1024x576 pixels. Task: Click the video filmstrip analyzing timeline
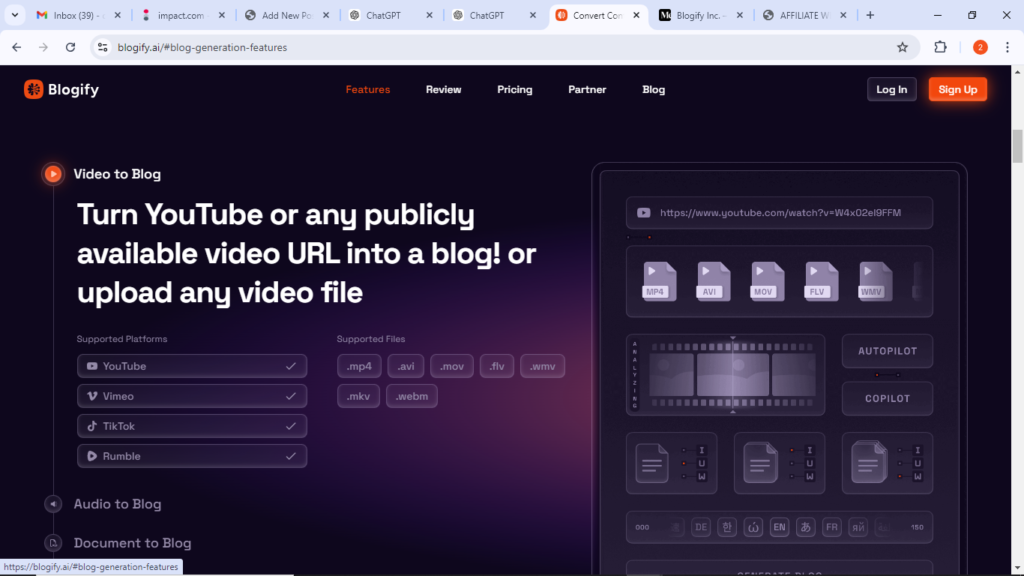[x=726, y=375]
